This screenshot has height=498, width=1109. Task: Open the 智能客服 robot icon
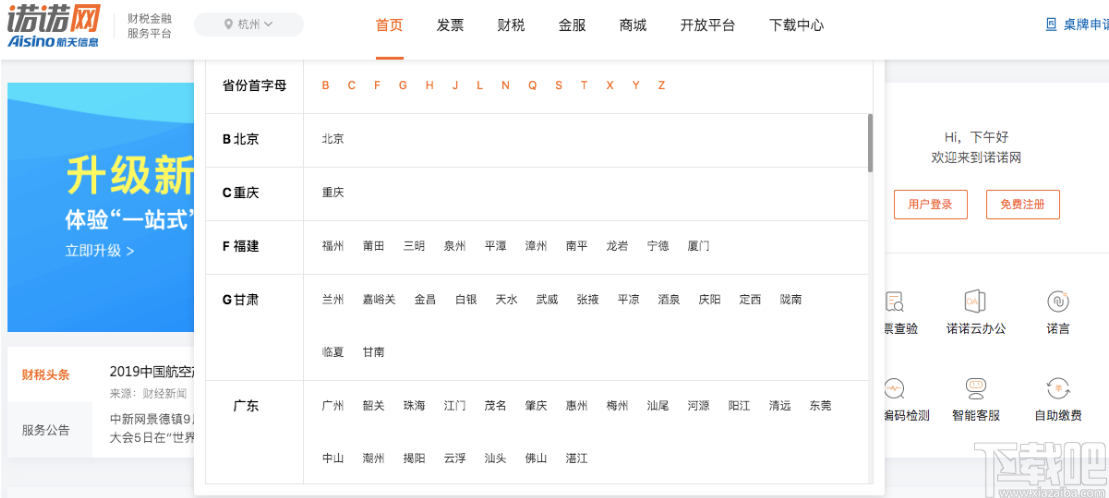pos(976,389)
